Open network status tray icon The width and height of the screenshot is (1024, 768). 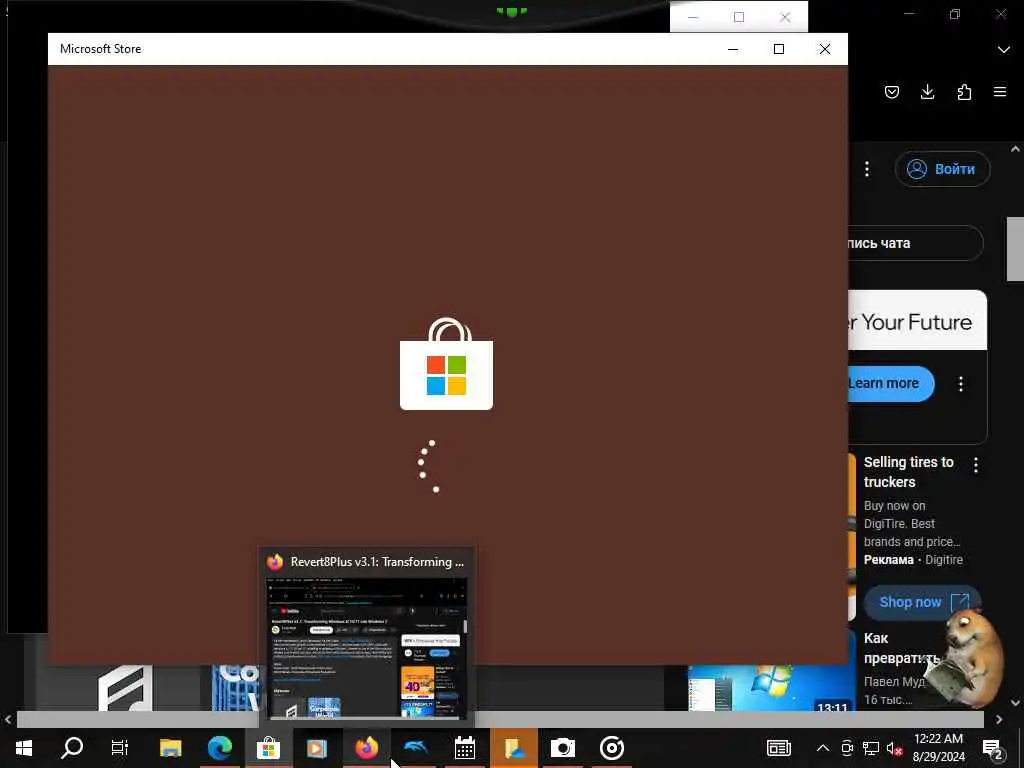point(871,748)
